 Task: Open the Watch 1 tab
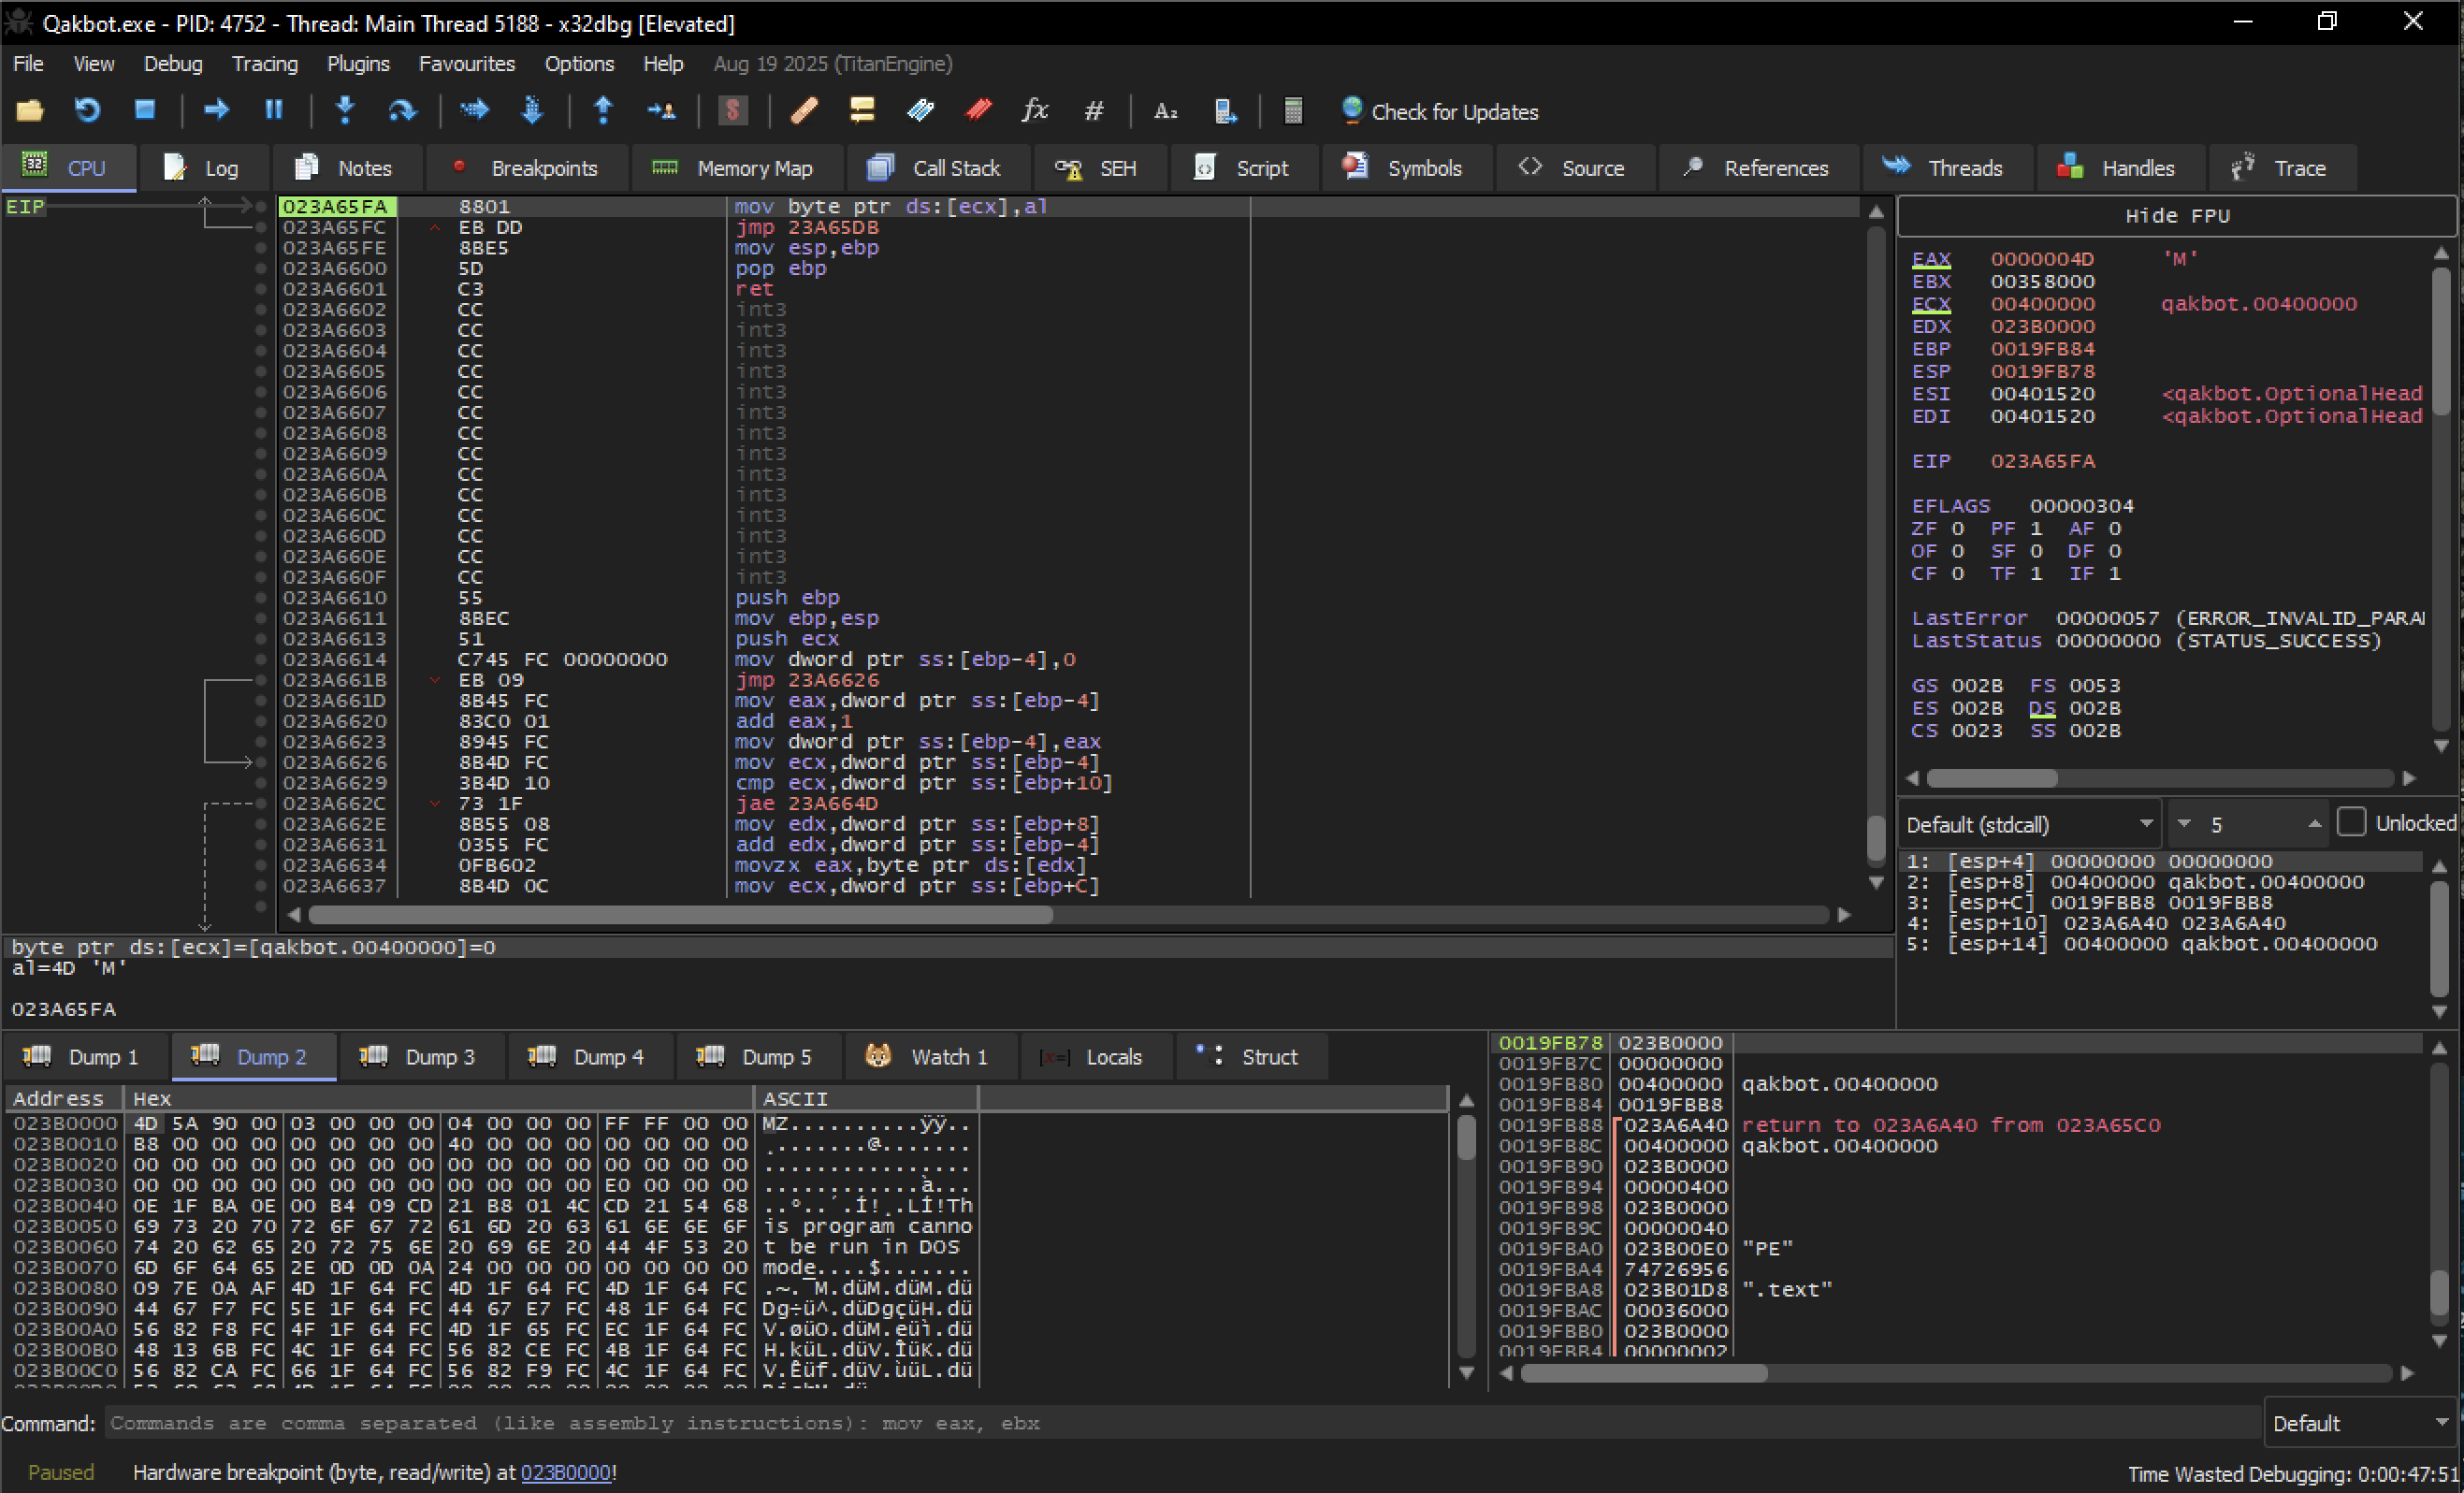click(930, 1057)
